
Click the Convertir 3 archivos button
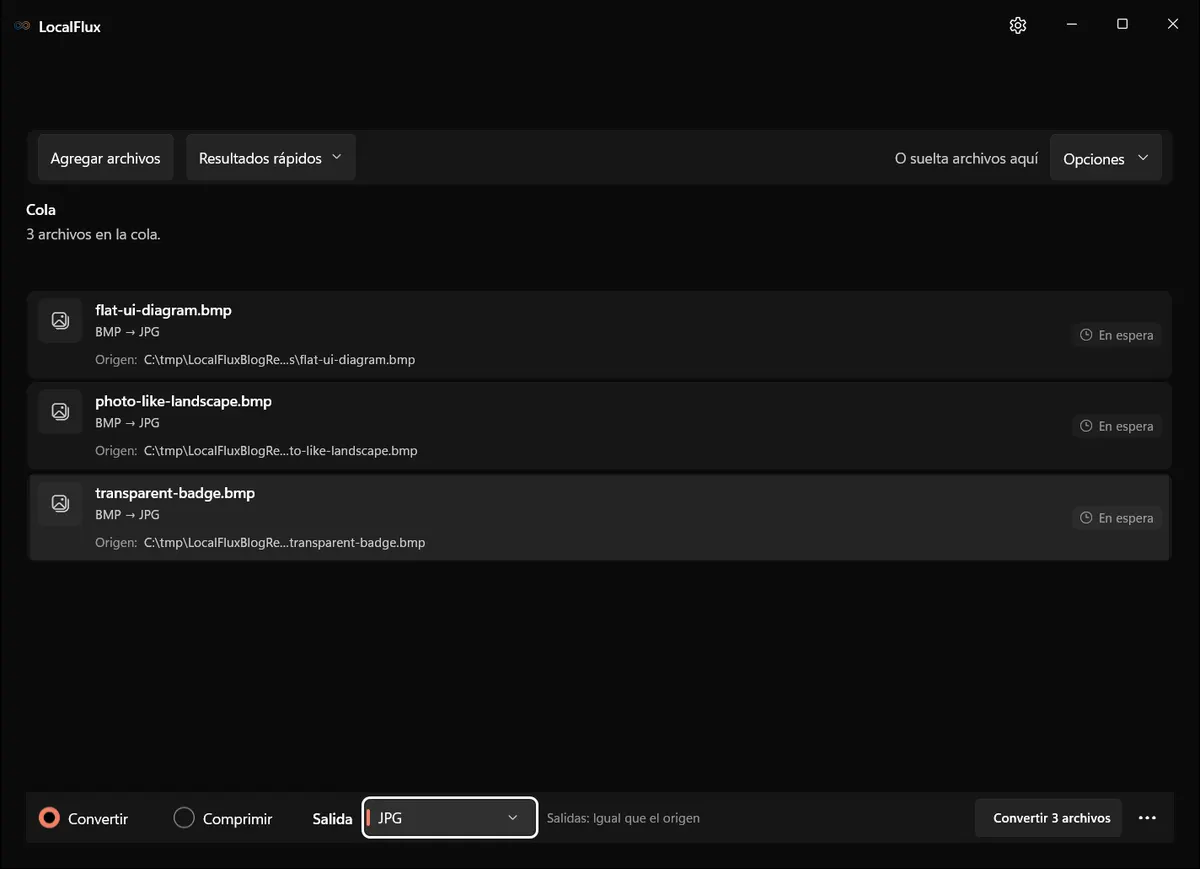[1049, 818]
